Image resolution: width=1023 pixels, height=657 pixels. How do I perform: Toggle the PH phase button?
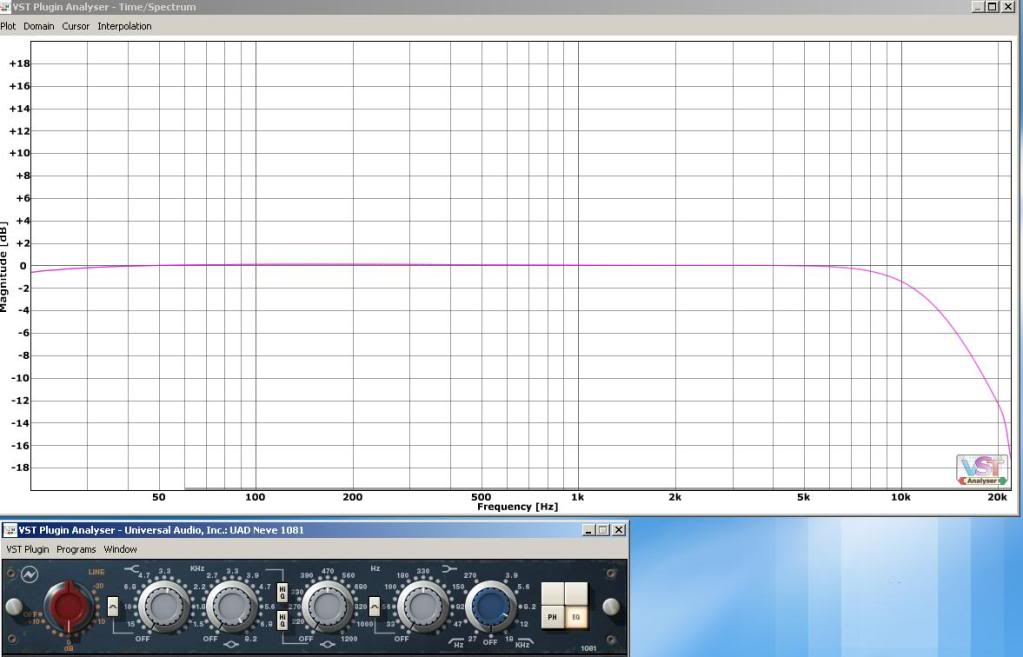coord(552,618)
